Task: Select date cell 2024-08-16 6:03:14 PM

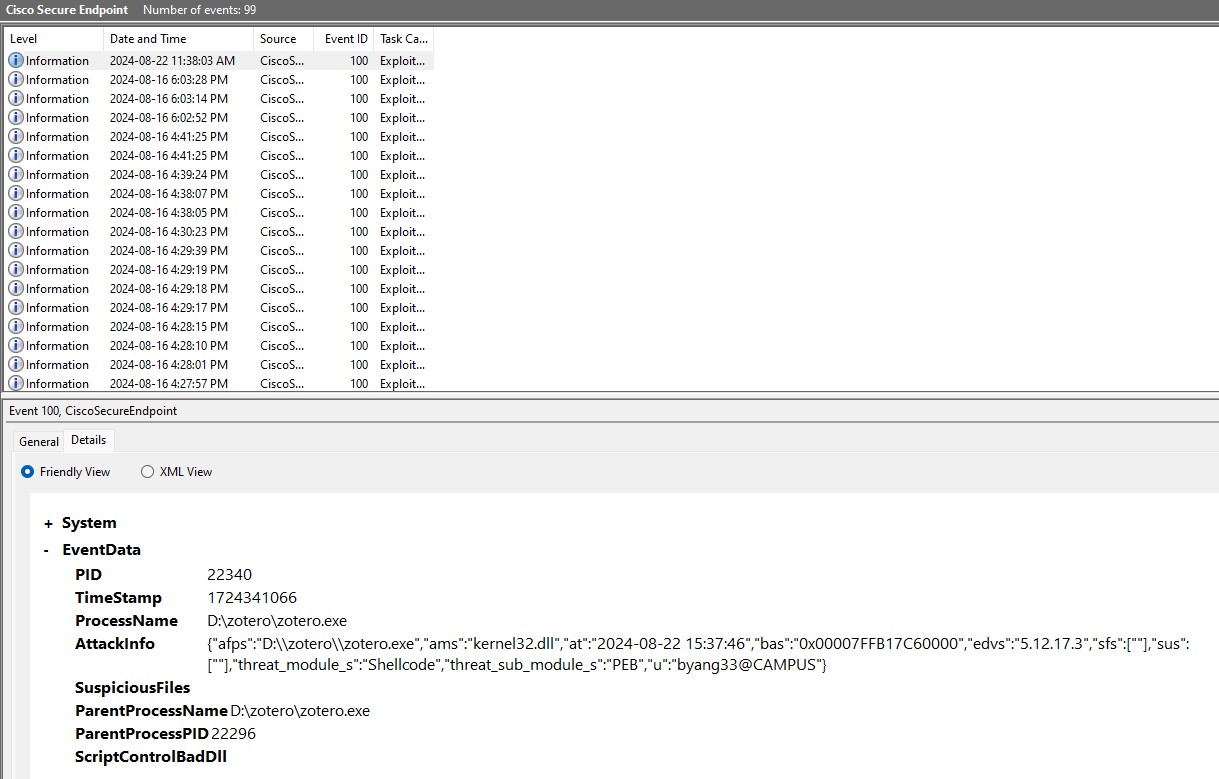Action: (x=169, y=99)
